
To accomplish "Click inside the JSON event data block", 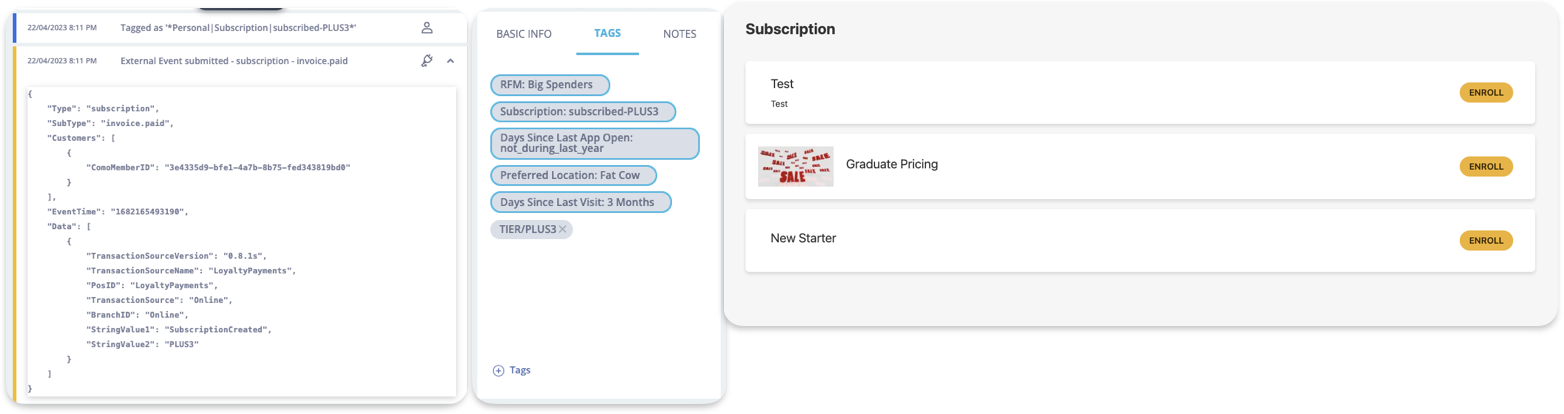I will coord(242,240).
